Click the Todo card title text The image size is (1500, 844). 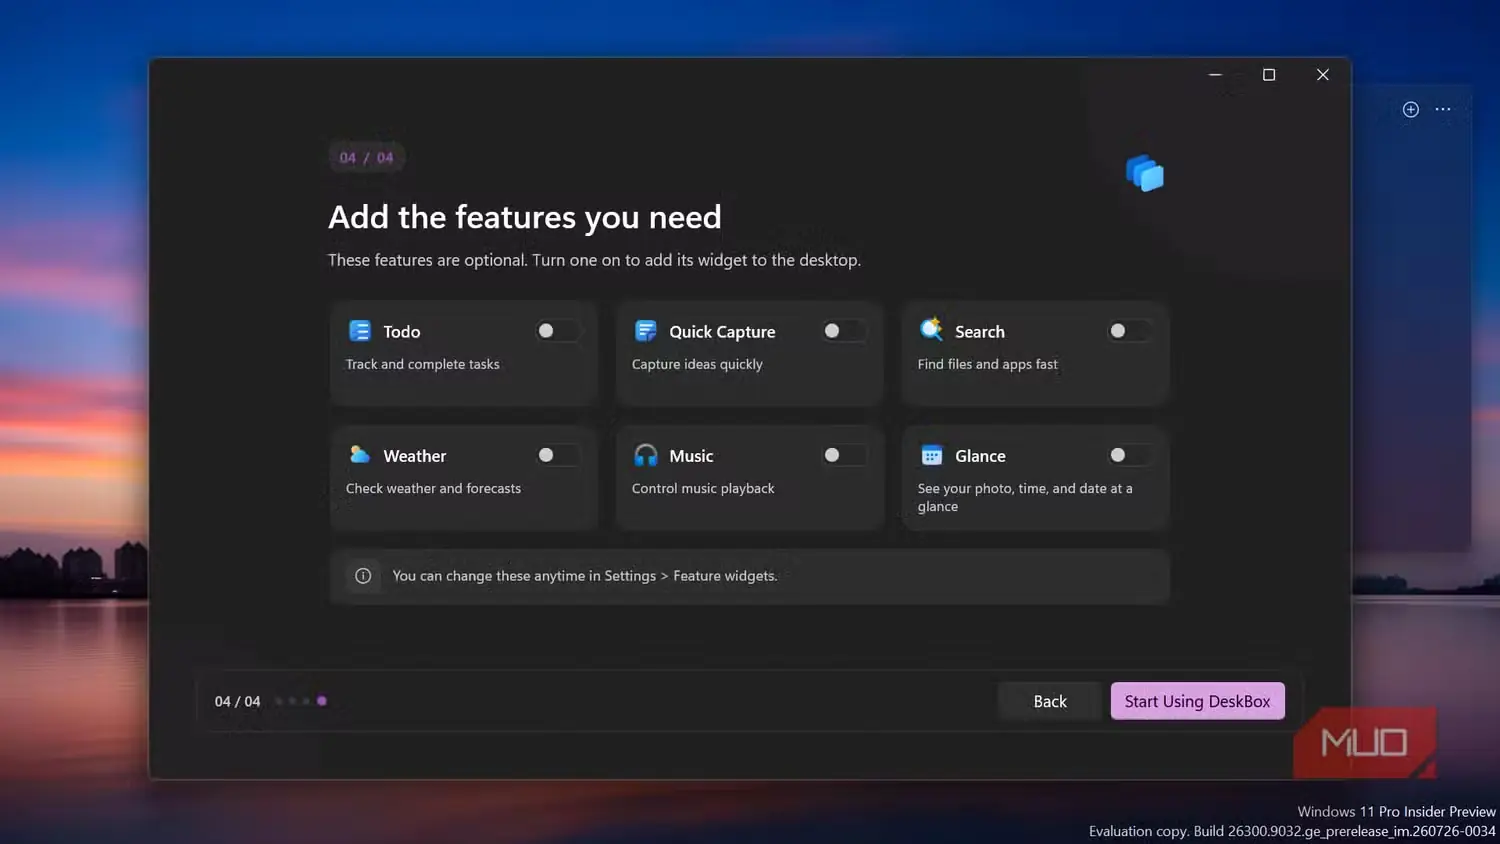tap(402, 332)
